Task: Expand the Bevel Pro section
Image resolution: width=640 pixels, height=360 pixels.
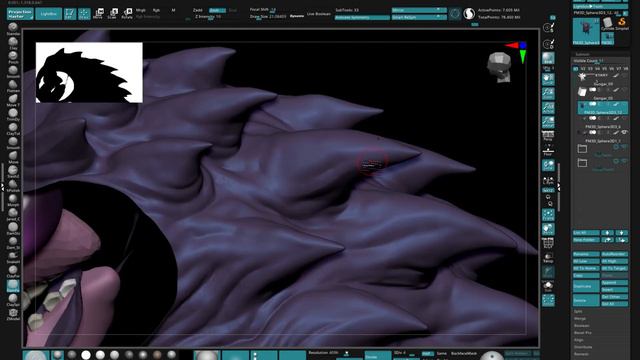Action: tap(582, 333)
